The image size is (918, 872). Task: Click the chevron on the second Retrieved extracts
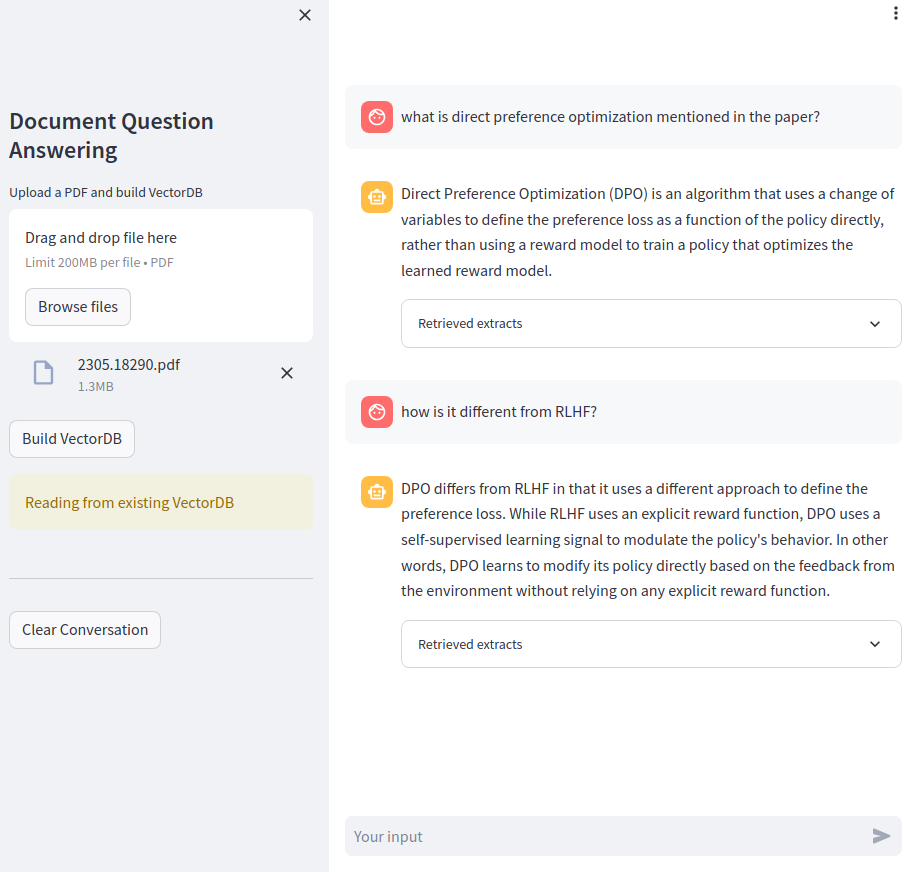[x=875, y=645]
